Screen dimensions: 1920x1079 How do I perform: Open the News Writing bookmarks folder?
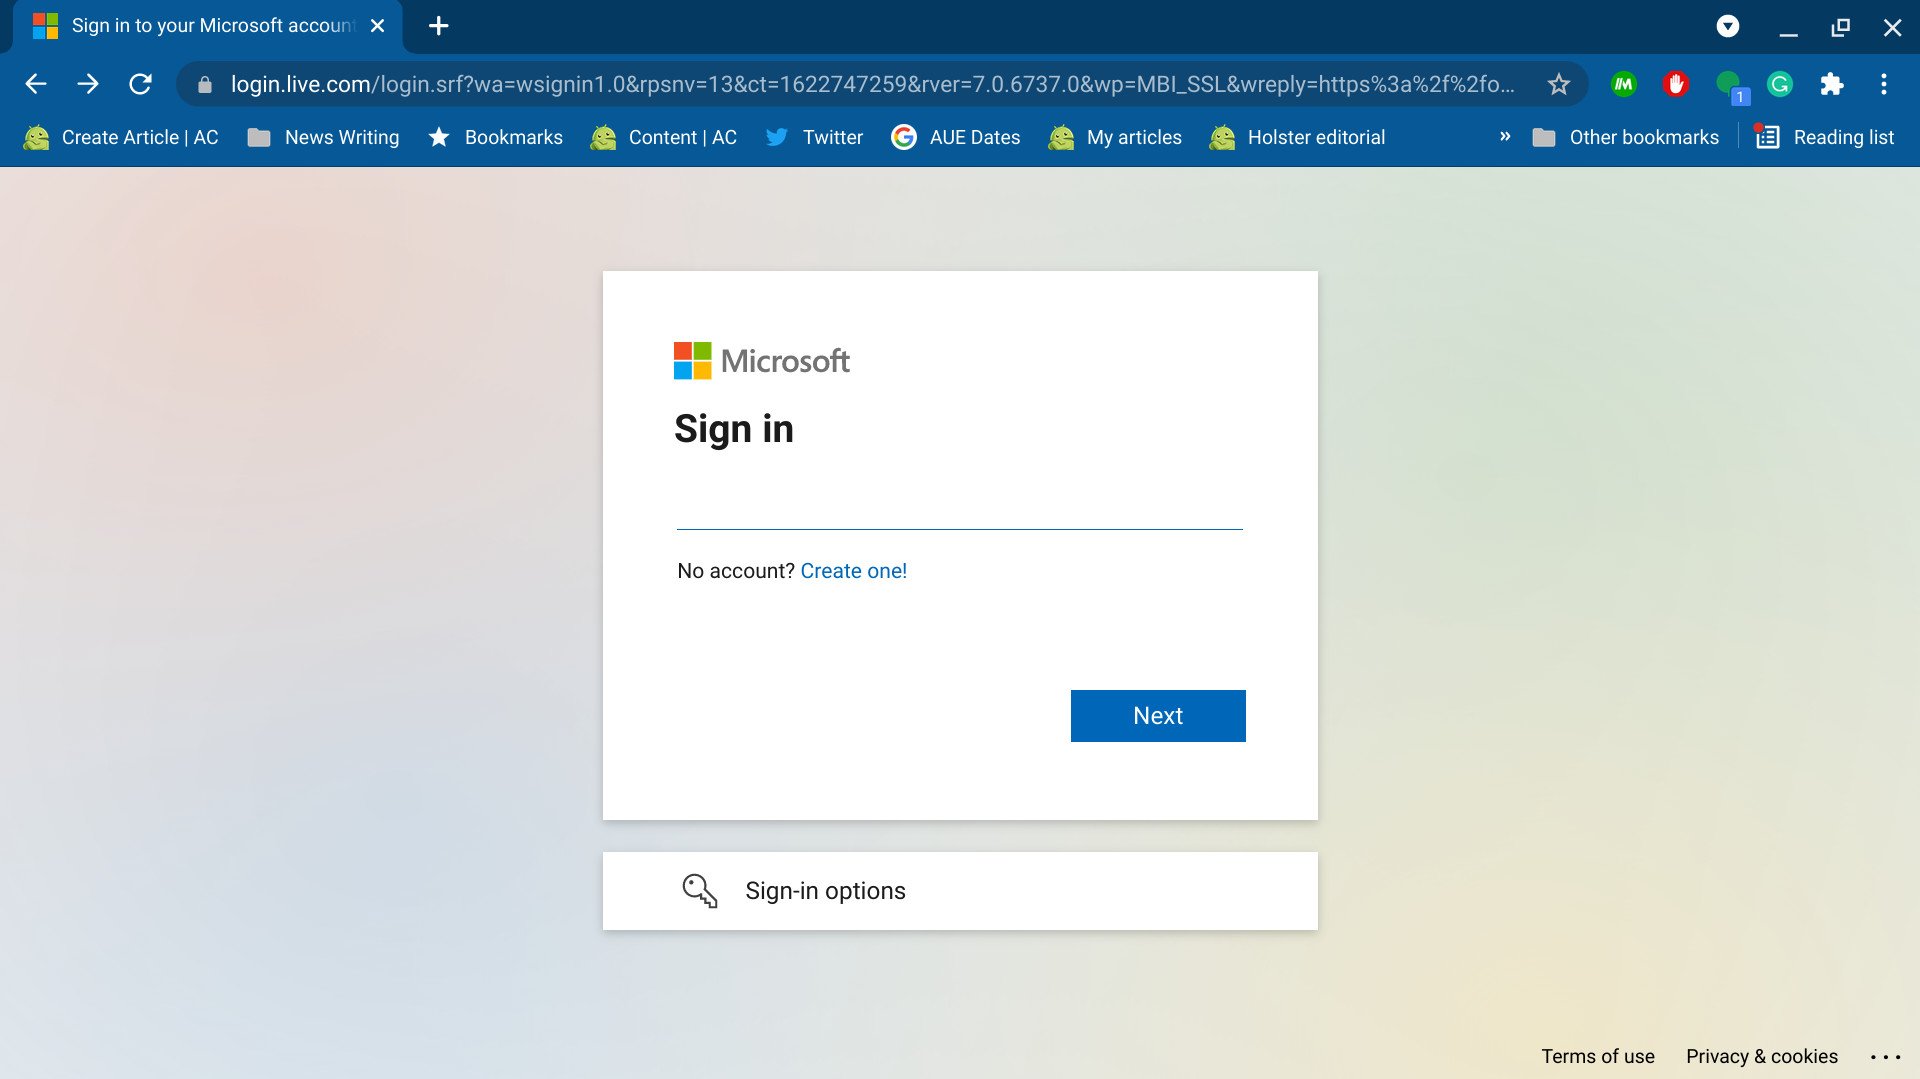(x=323, y=137)
